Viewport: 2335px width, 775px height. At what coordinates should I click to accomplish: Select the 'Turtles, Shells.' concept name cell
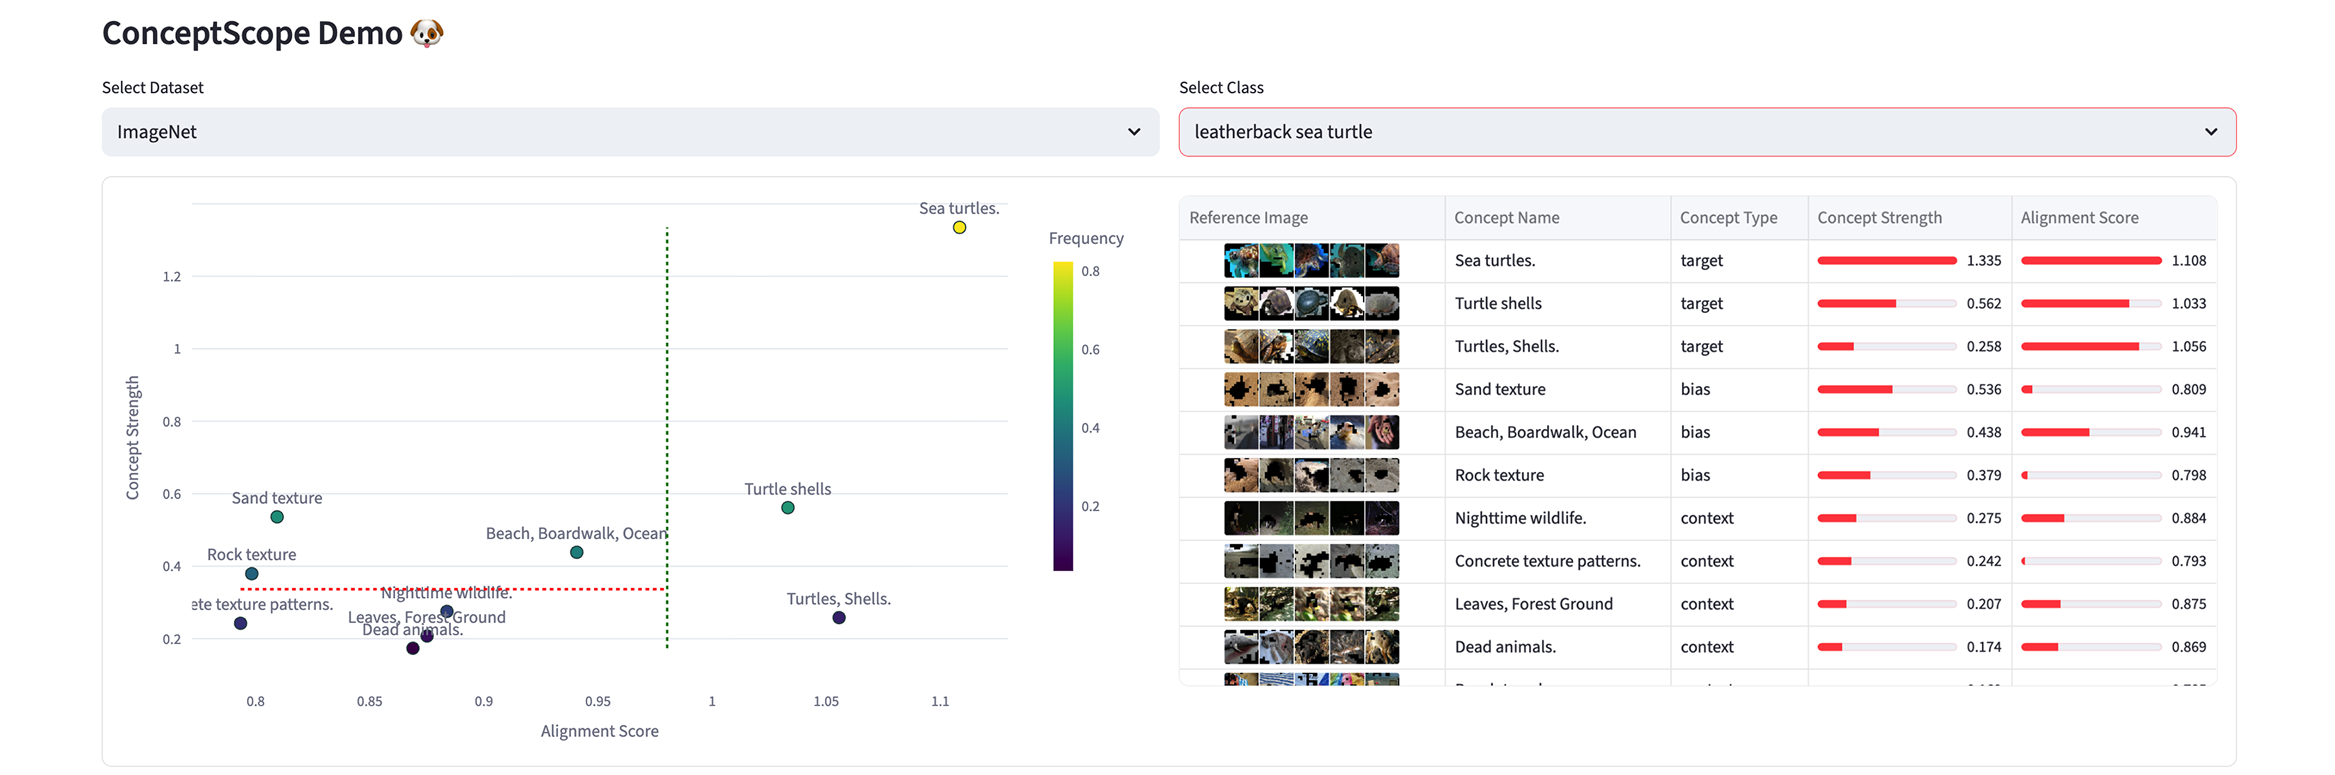point(1557,347)
